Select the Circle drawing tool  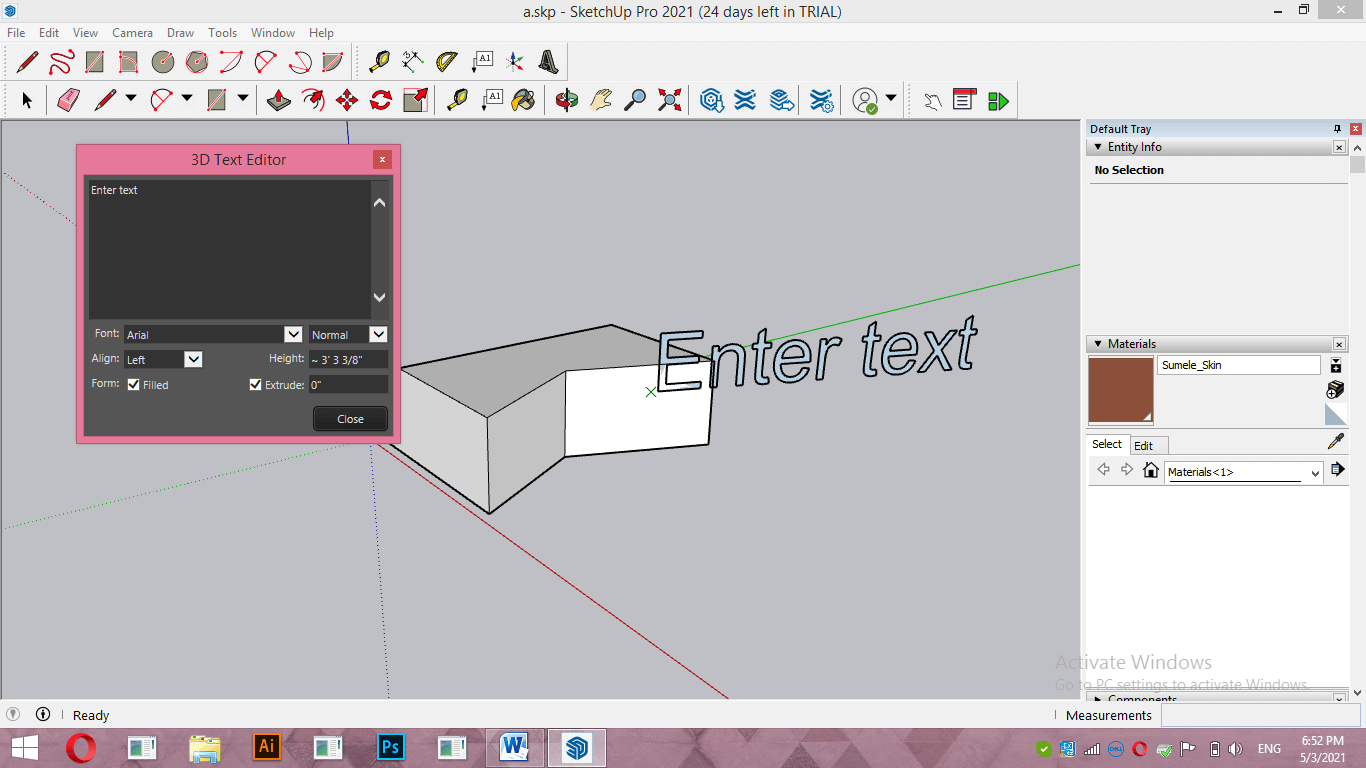click(163, 62)
